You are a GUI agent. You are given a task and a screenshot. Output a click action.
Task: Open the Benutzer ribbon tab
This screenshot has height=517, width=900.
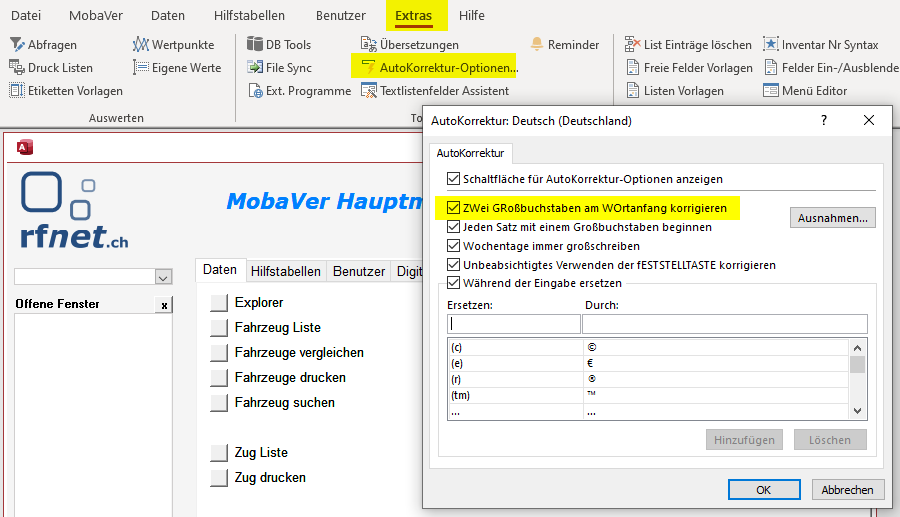tap(340, 15)
